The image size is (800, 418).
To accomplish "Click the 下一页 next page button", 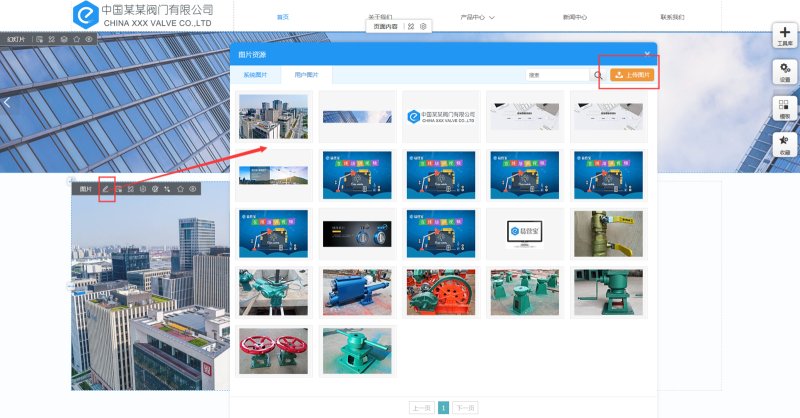I will [465, 408].
